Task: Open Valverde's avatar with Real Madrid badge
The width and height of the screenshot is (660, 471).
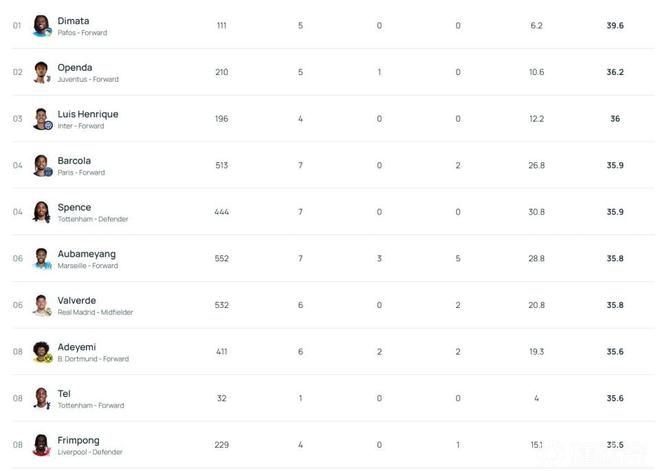Action: click(42, 305)
